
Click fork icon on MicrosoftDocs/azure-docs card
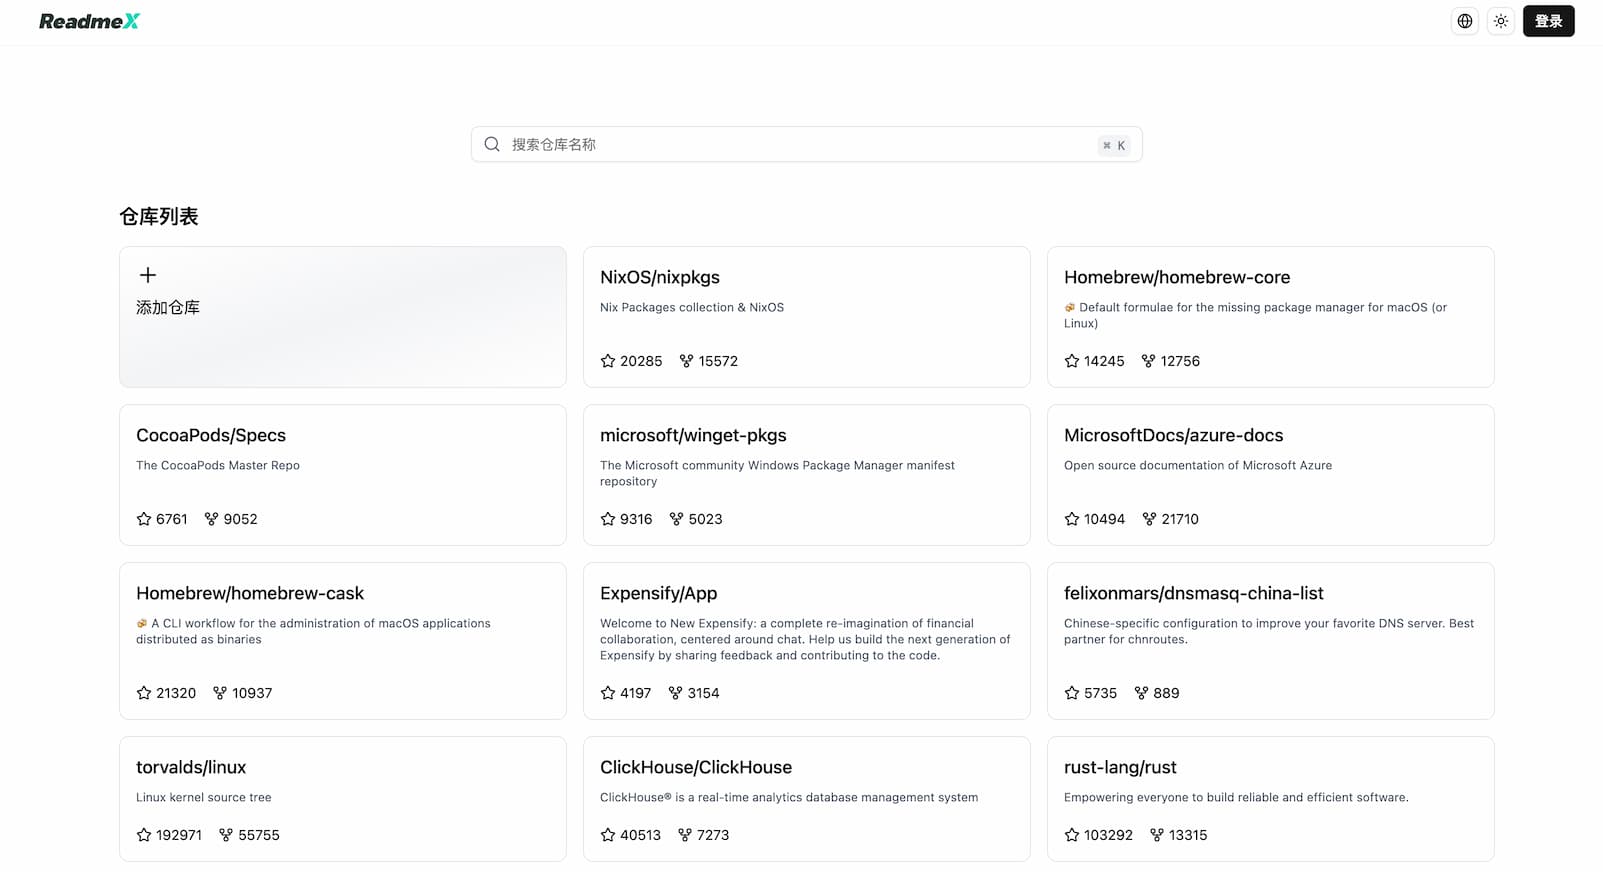[x=1149, y=519]
